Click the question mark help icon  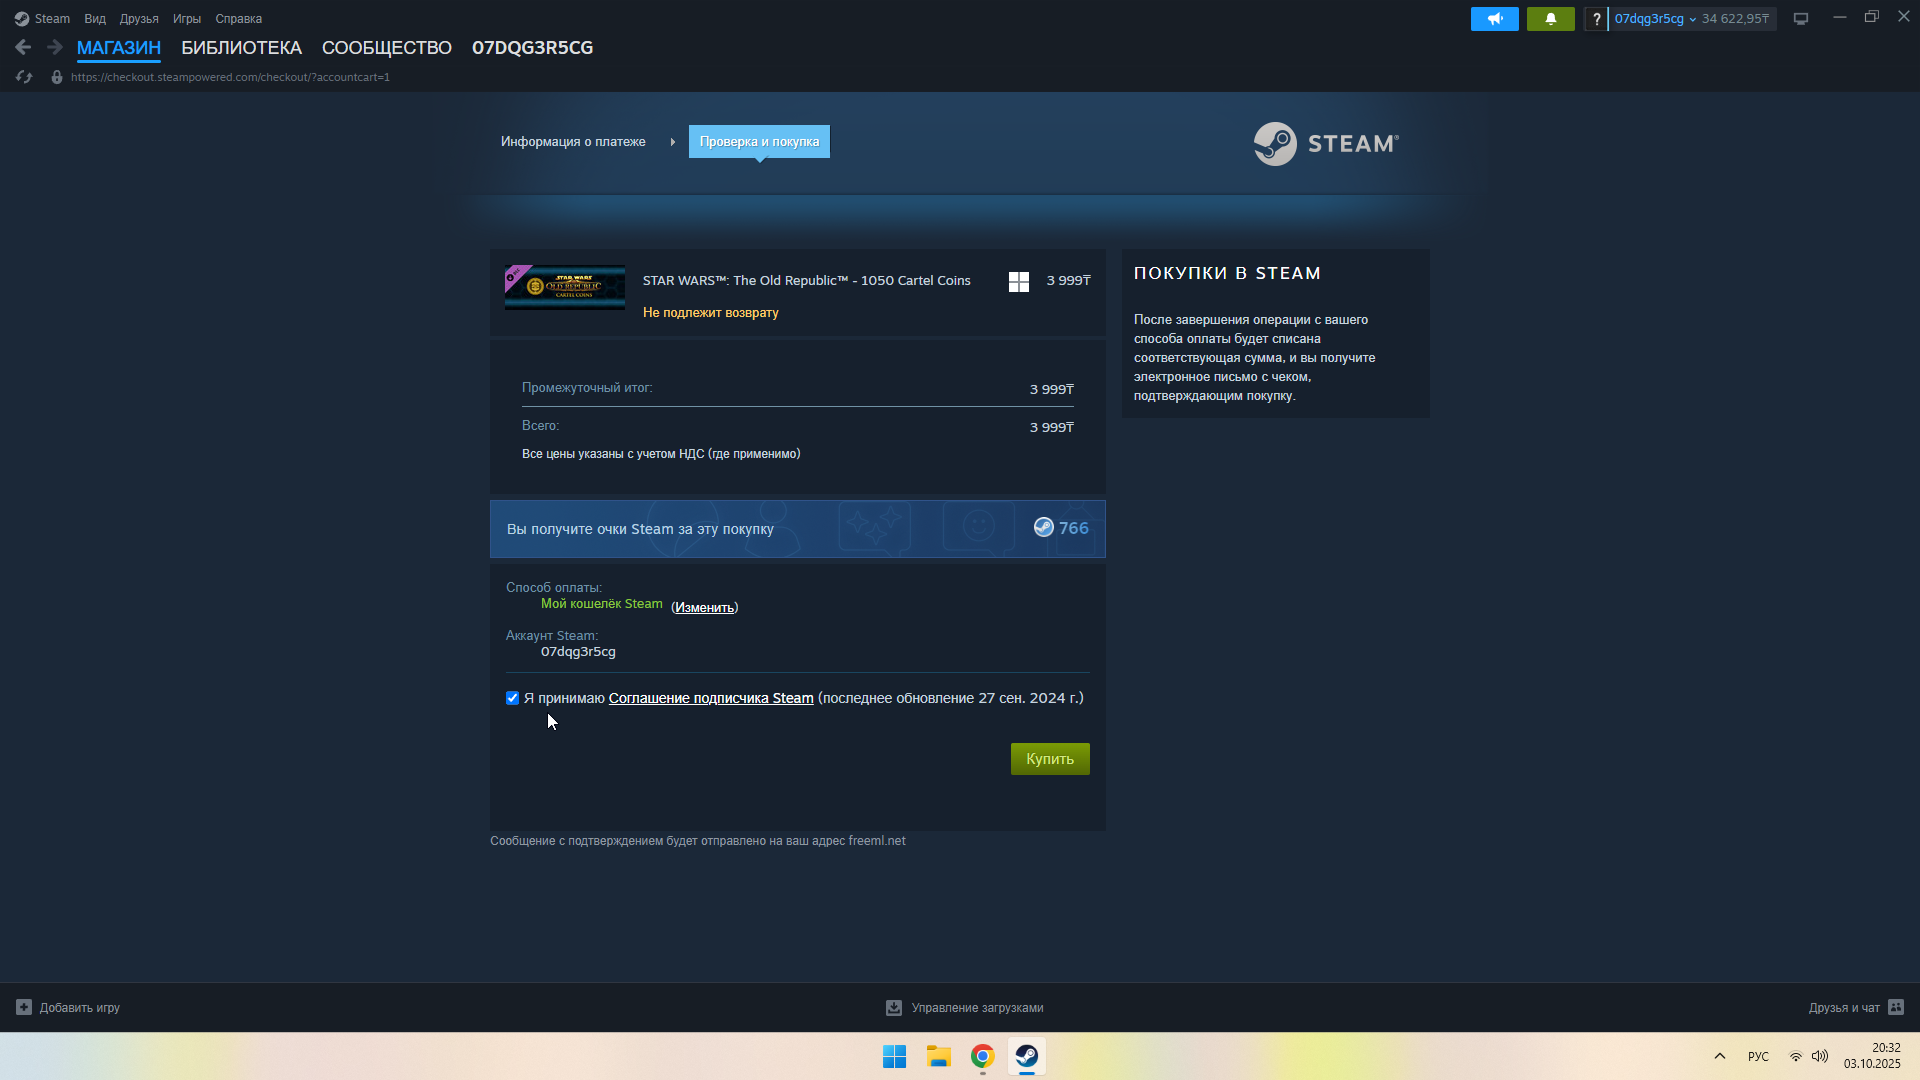click(x=1596, y=19)
